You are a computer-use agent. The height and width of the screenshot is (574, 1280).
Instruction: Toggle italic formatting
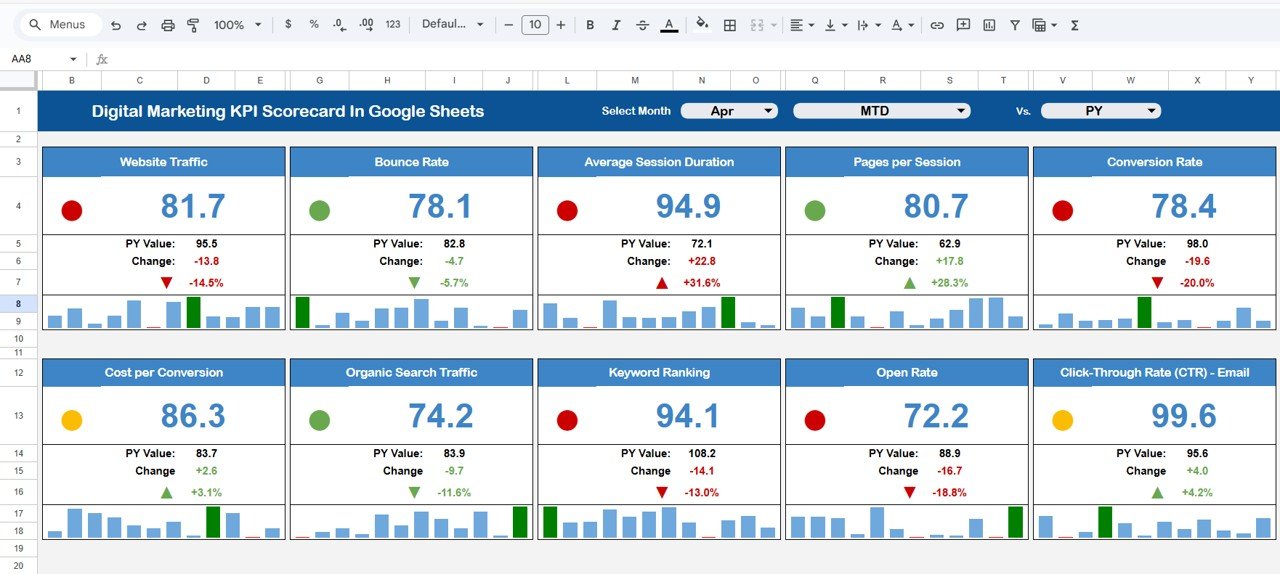tap(616, 25)
